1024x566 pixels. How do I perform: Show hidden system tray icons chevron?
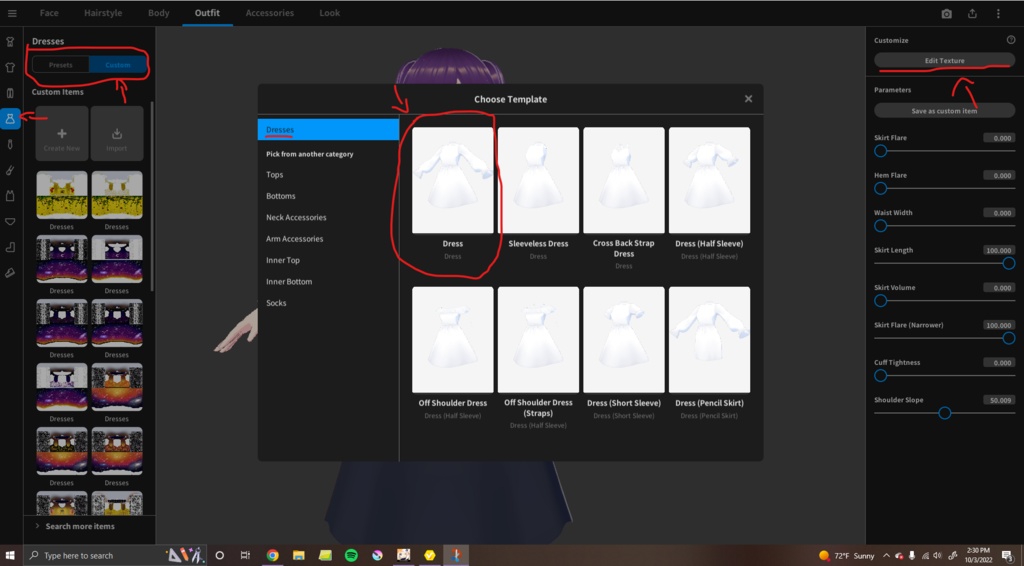886,556
